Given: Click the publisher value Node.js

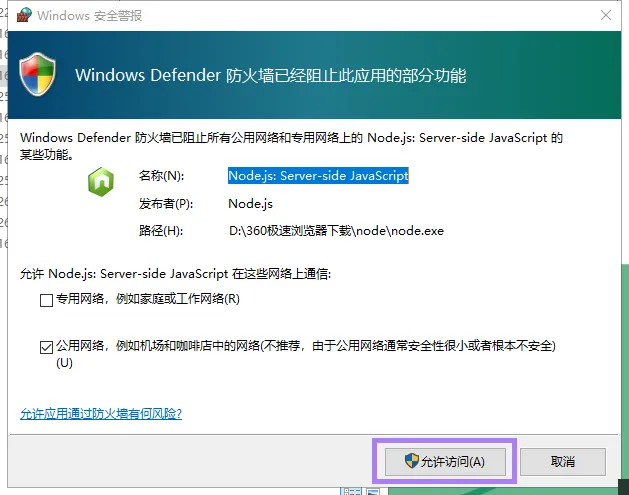Looking at the screenshot, I should [x=250, y=204].
